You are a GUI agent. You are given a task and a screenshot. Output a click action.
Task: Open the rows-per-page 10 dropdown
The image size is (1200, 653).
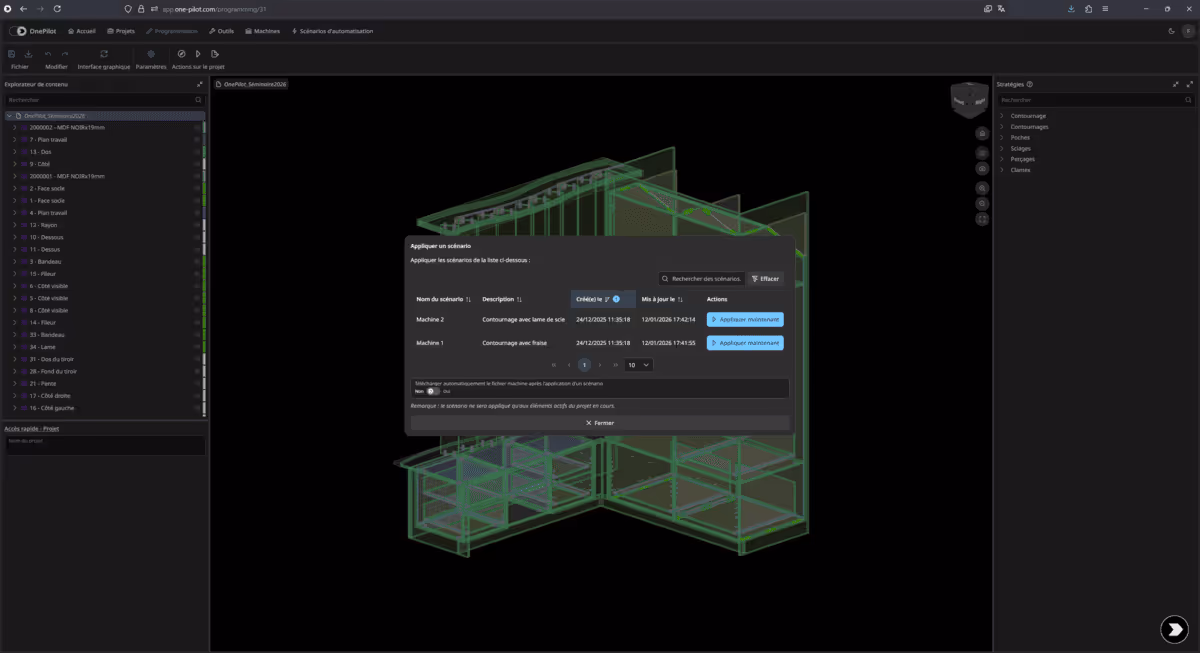click(639, 365)
